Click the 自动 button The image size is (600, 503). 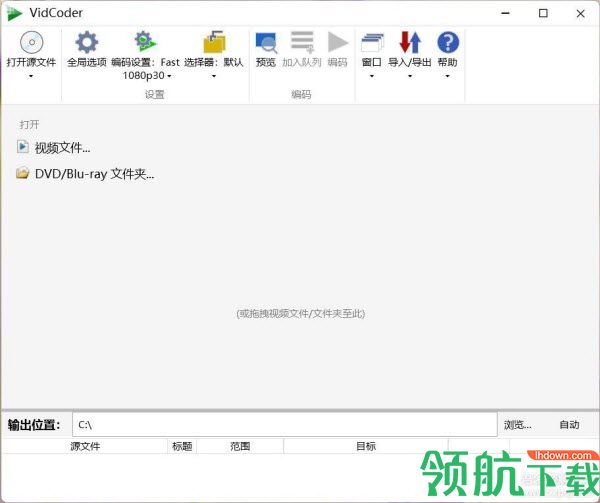click(569, 425)
